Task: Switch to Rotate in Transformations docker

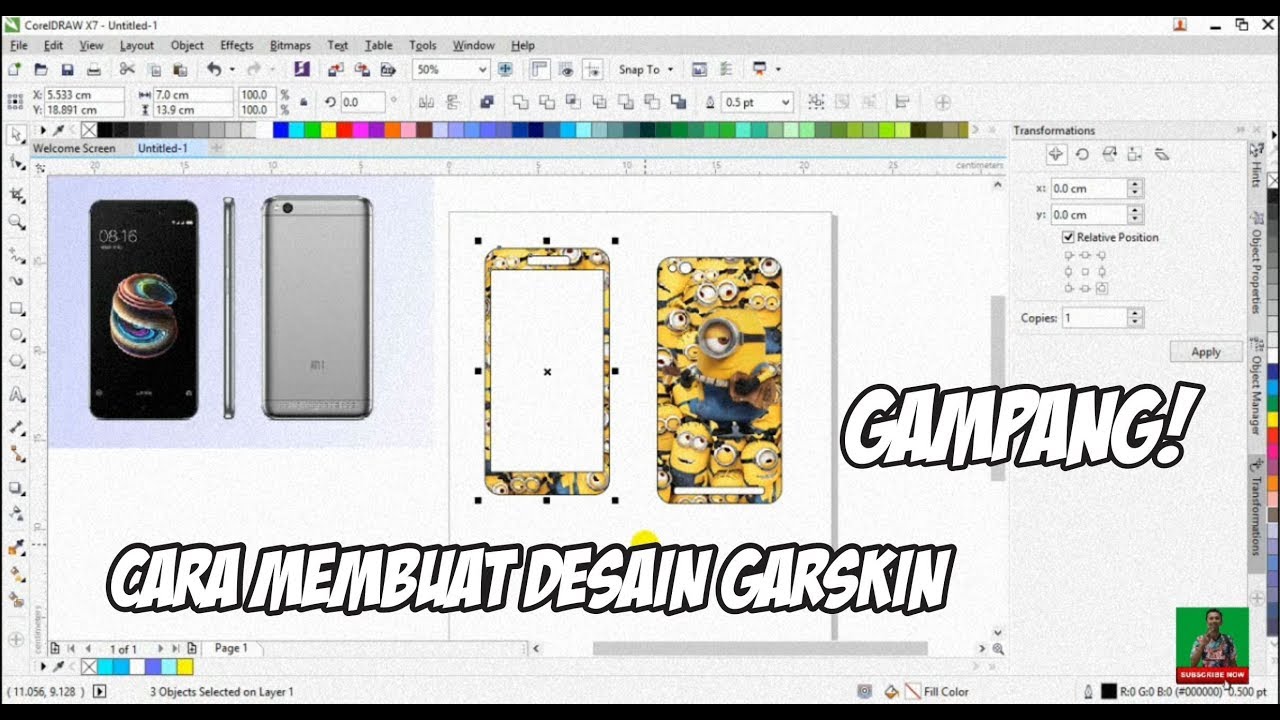Action: [1082, 154]
